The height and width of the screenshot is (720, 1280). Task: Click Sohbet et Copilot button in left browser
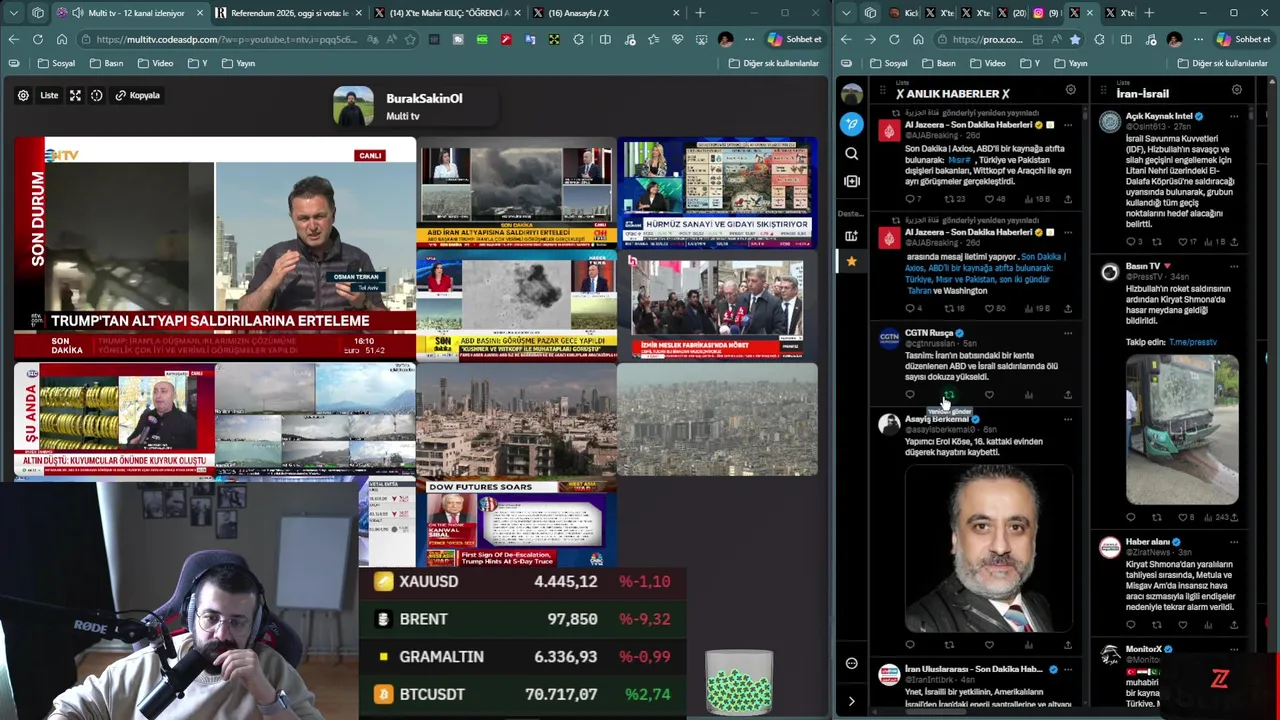(x=795, y=39)
